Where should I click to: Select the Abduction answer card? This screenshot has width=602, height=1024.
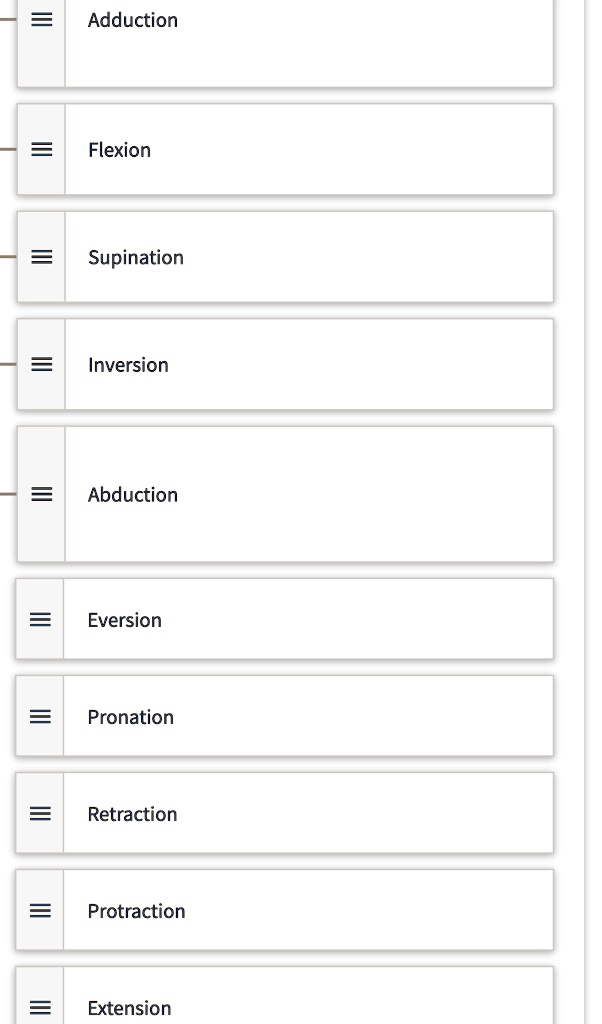pos(300,494)
